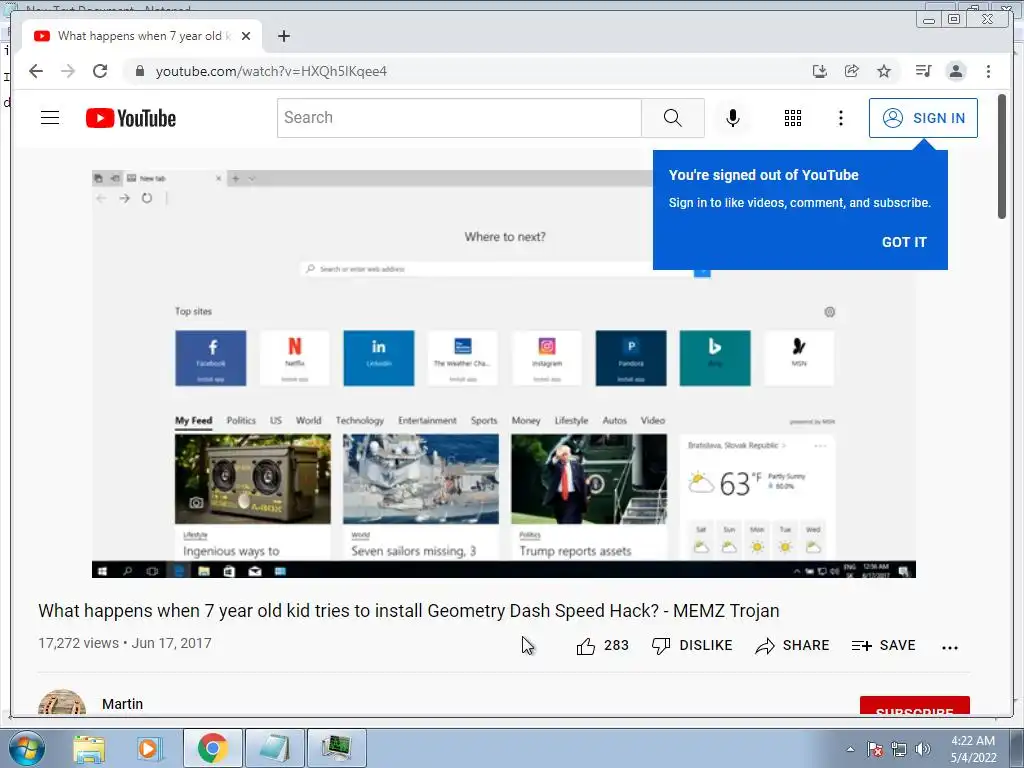Focus the URL youtube.com/watch address bar
The image size is (1024, 768).
271,71
